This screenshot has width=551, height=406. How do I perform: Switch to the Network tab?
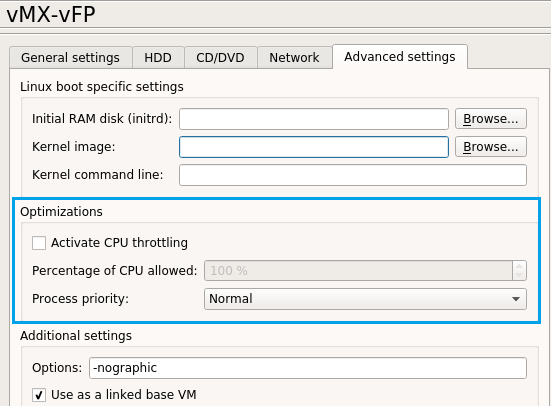point(294,57)
